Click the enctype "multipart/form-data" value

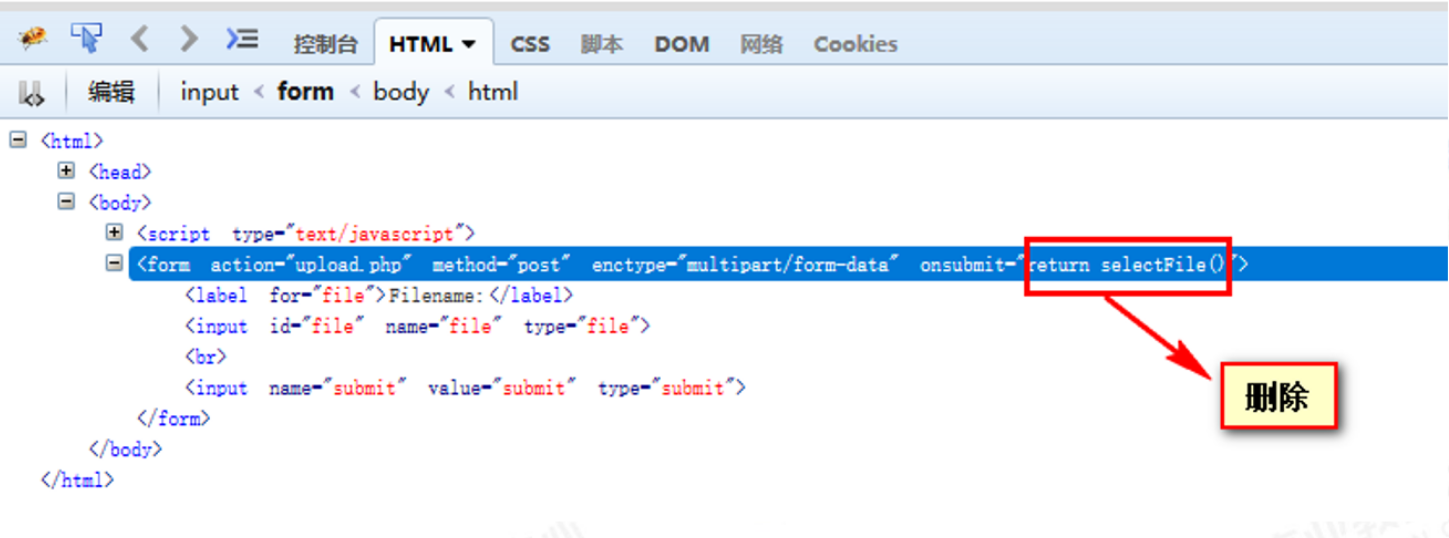(788, 265)
